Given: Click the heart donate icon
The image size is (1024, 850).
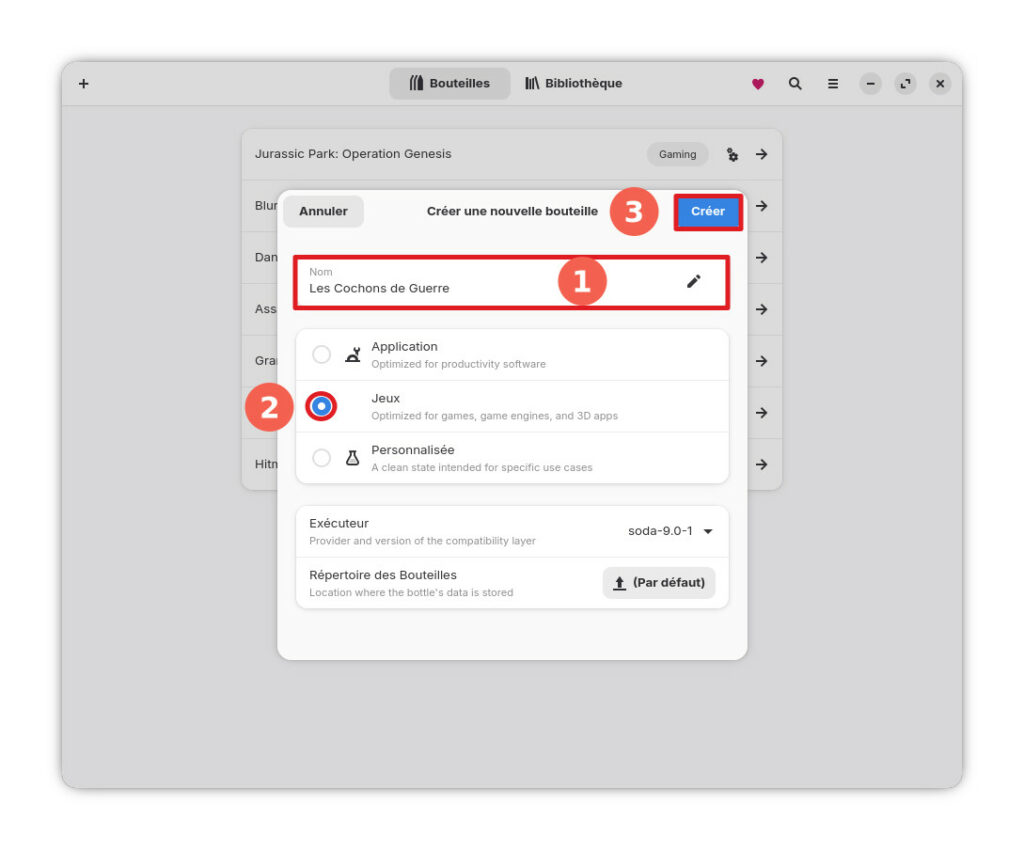Looking at the screenshot, I should click(758, 84).
